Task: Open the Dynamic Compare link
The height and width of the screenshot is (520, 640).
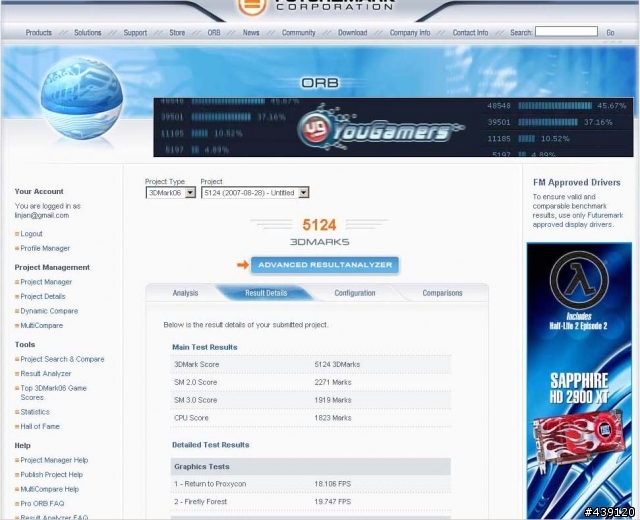Action: [x=49, y=311]
